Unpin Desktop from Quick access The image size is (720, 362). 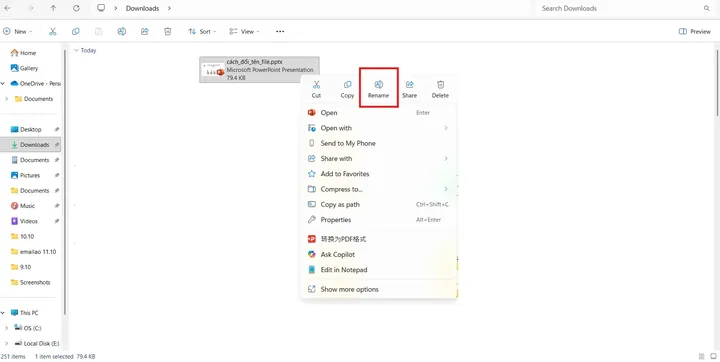pos(57,130)
